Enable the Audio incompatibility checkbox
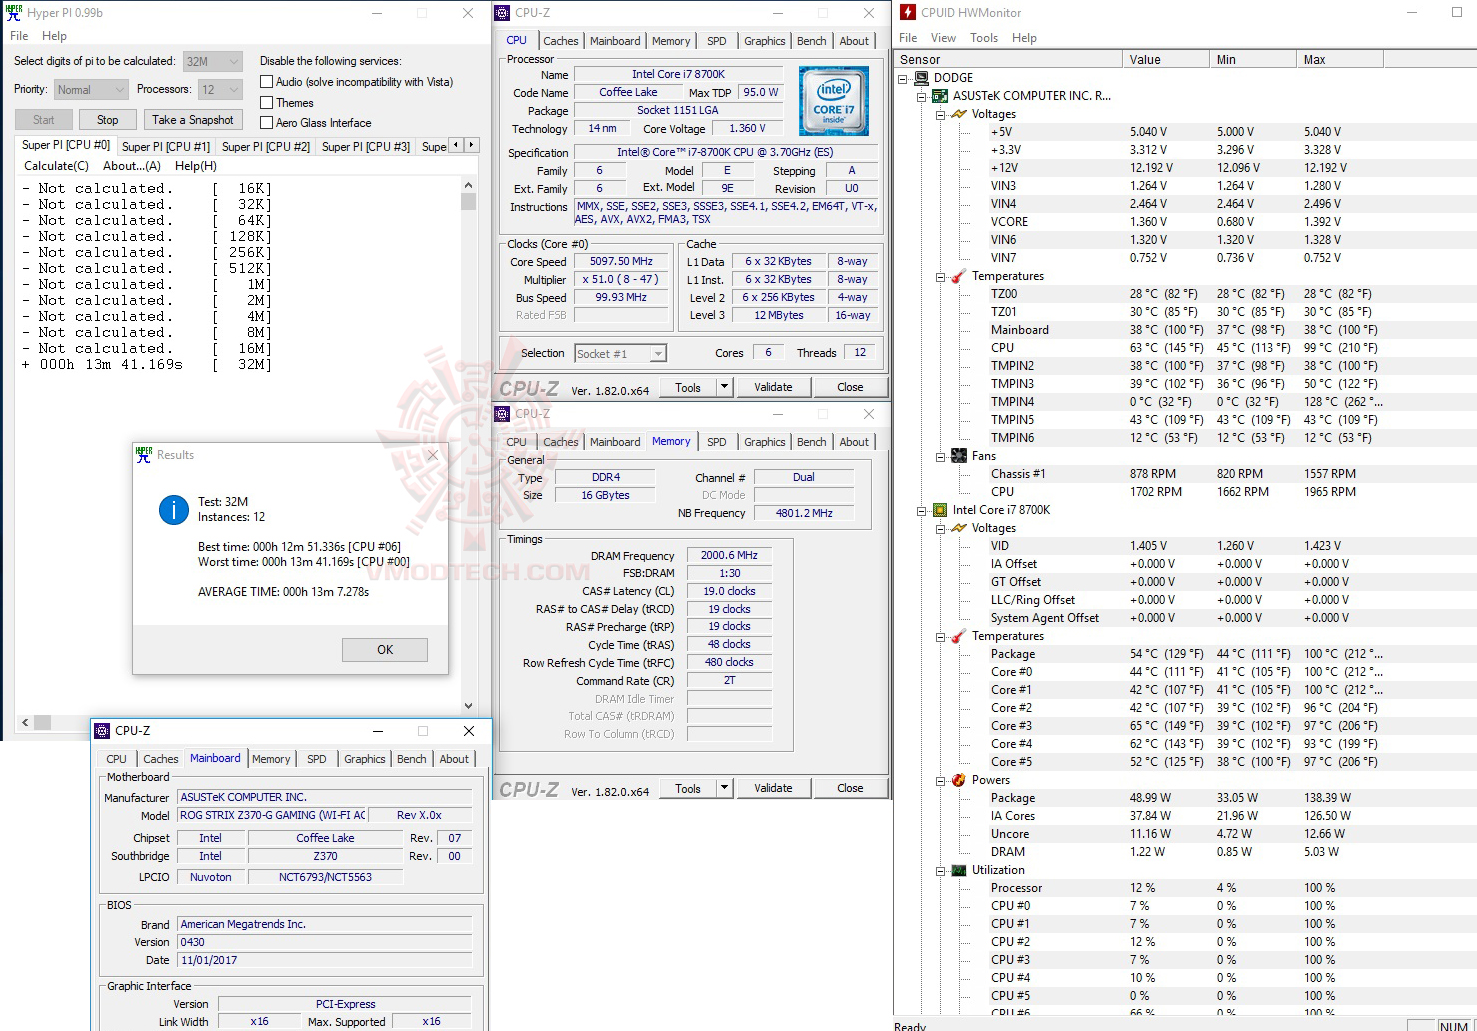 [x=266, y=81]
